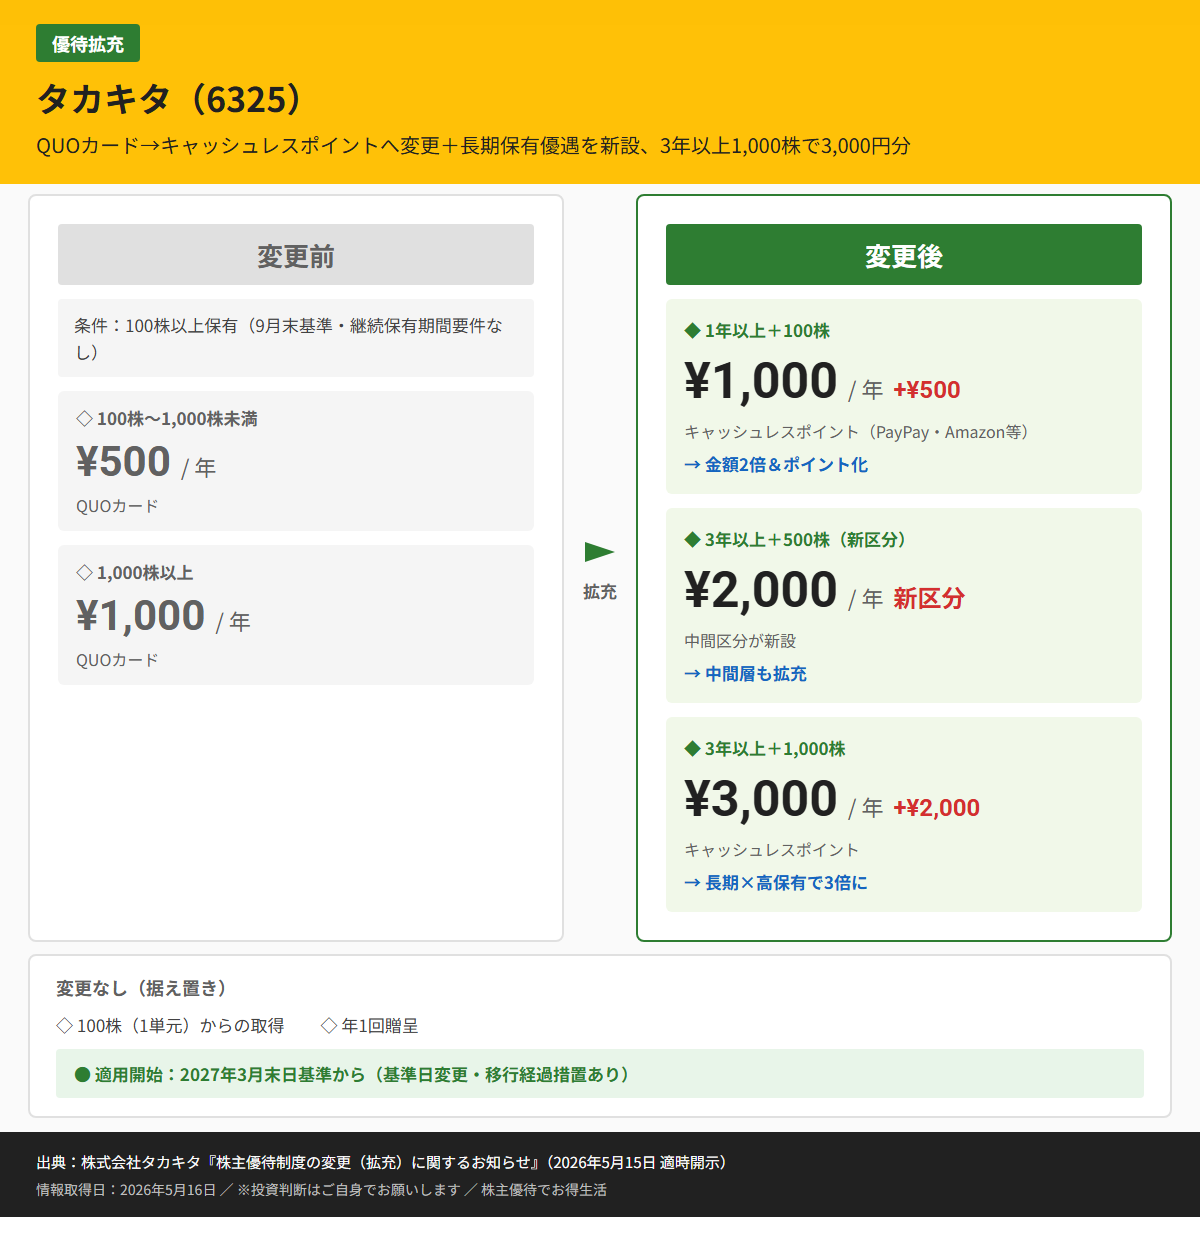Click the 年1回贈呈 text
The width and height of the screenshot is (1200, 1241).
click(x=380, y=1026)
